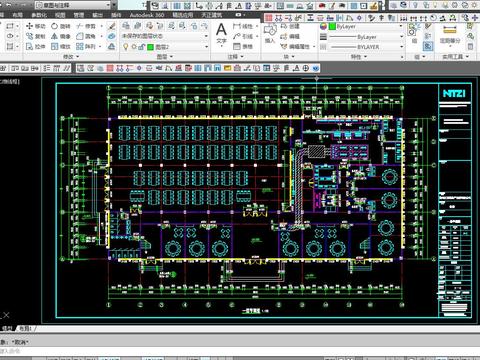Toggle the layer lock padlock icon
480x360 pixels.
coord(141,47)
